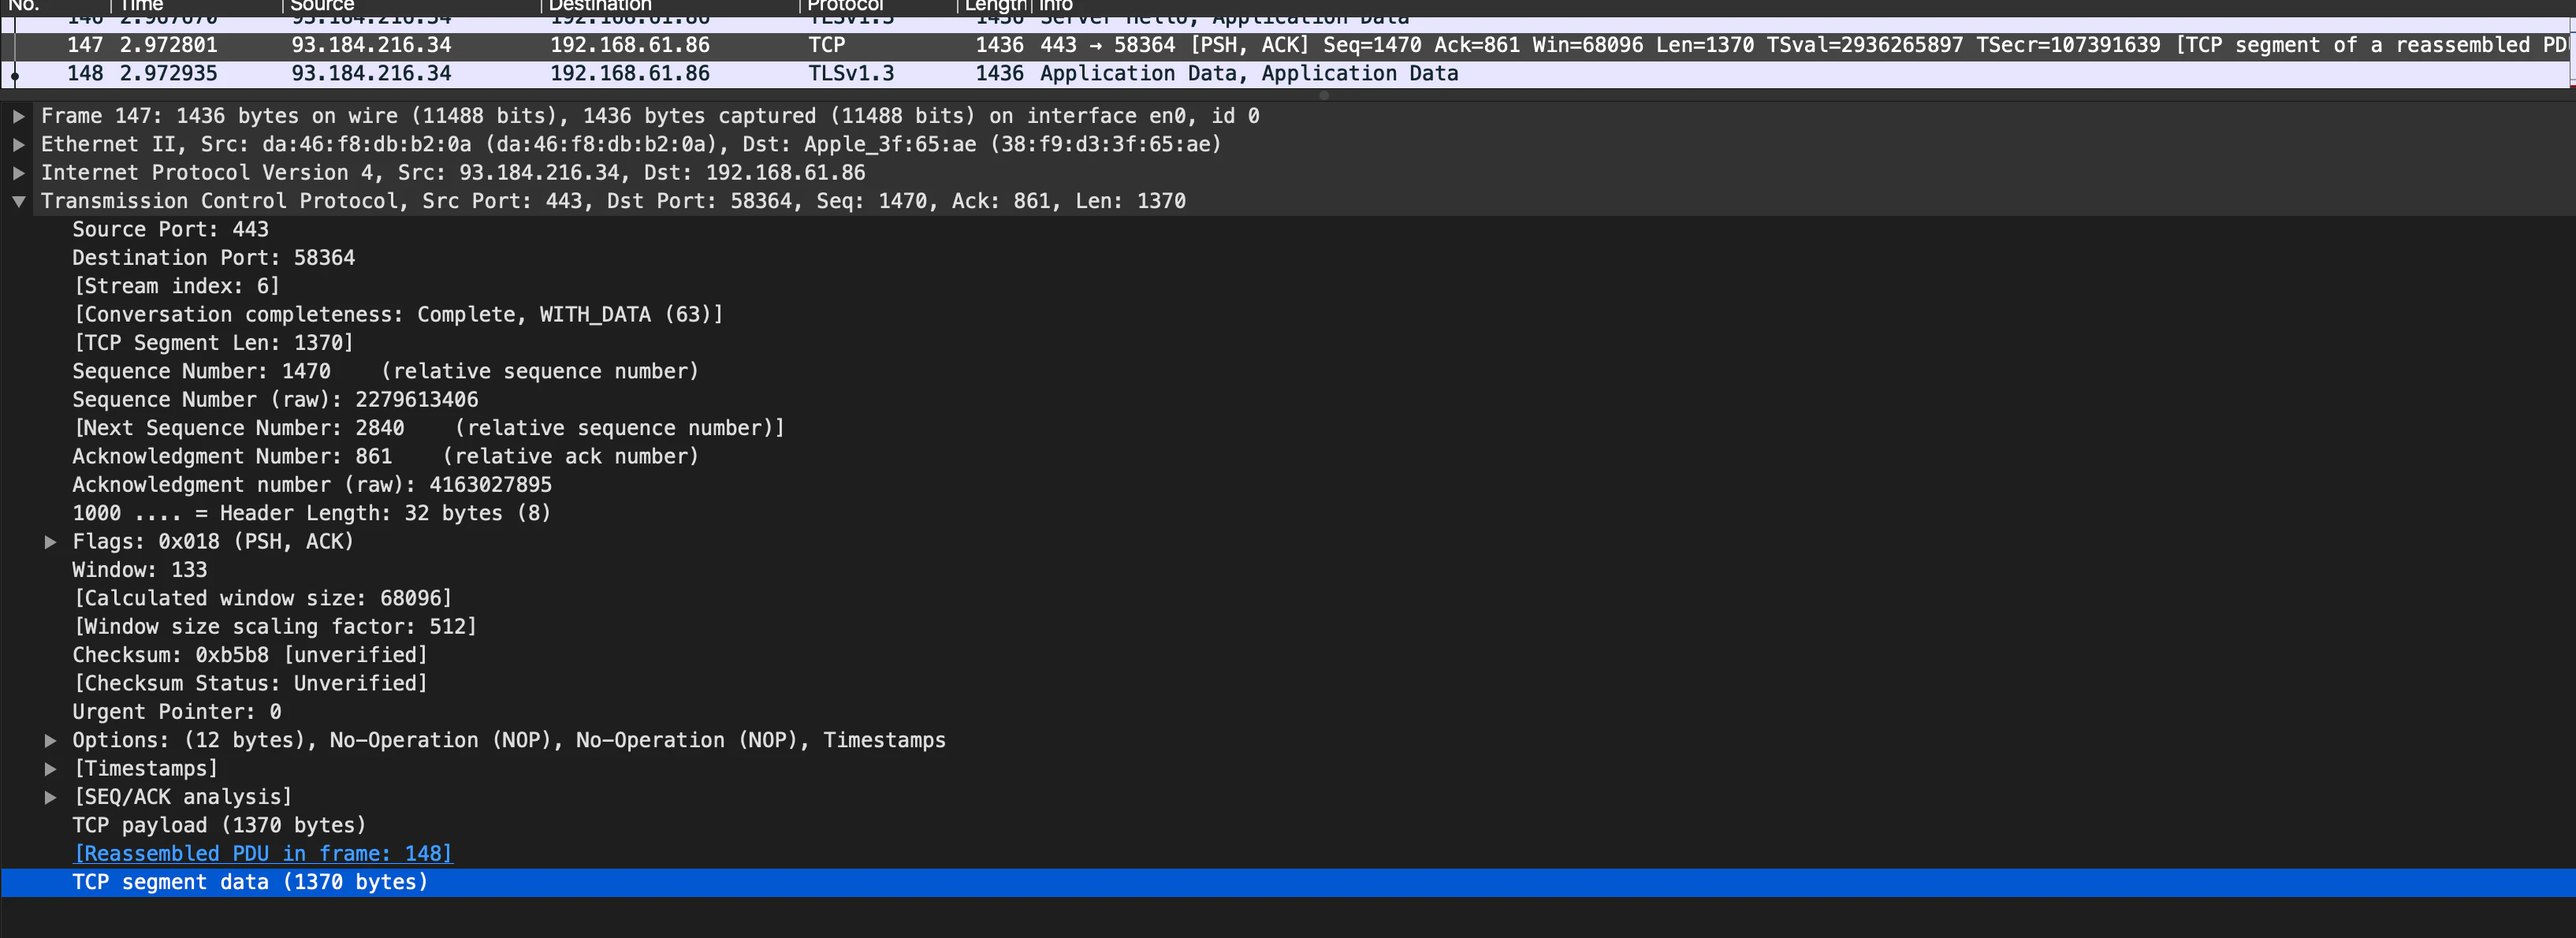Select the highlighted TCP segment data row
This screenshot has width=2576, height=938.
(x=1288, y=882)
